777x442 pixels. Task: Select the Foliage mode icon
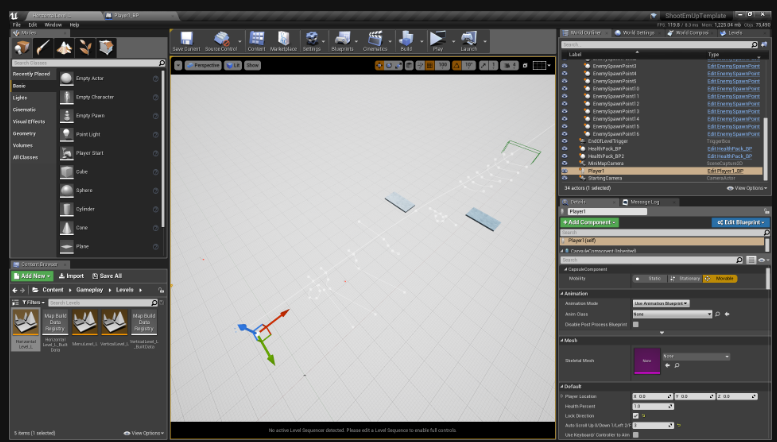tap(85, 48)
